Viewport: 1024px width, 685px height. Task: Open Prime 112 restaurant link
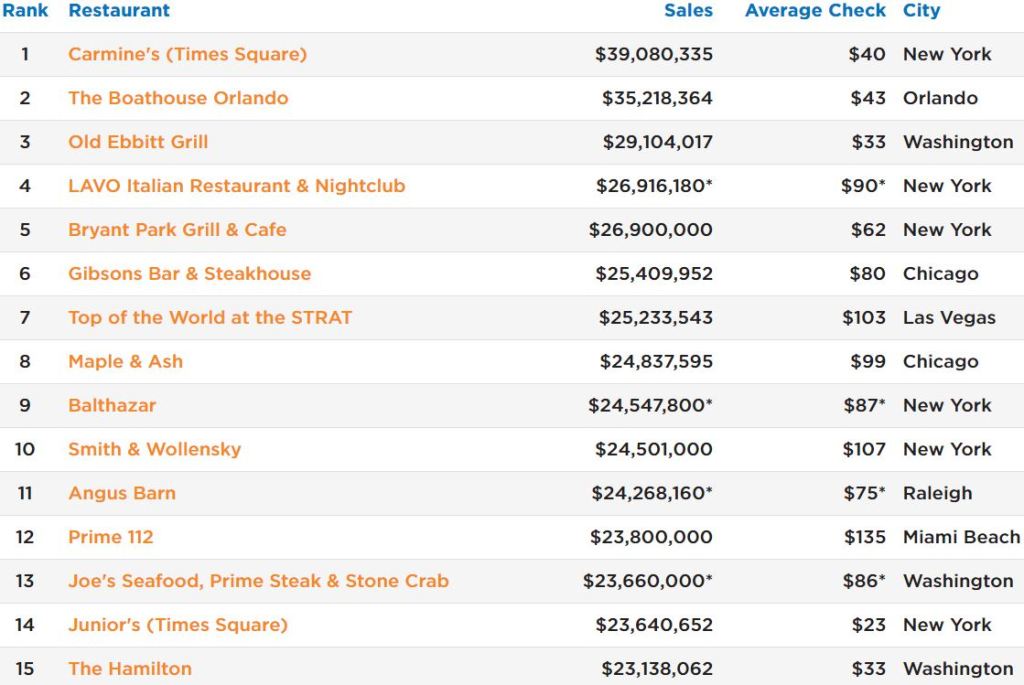(110, 537)
